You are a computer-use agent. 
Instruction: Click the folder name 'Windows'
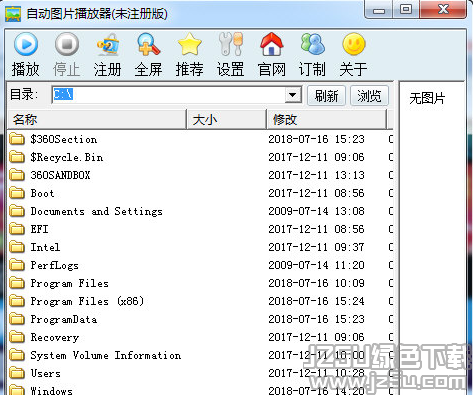pyautogui.click(x=51, y=390)
